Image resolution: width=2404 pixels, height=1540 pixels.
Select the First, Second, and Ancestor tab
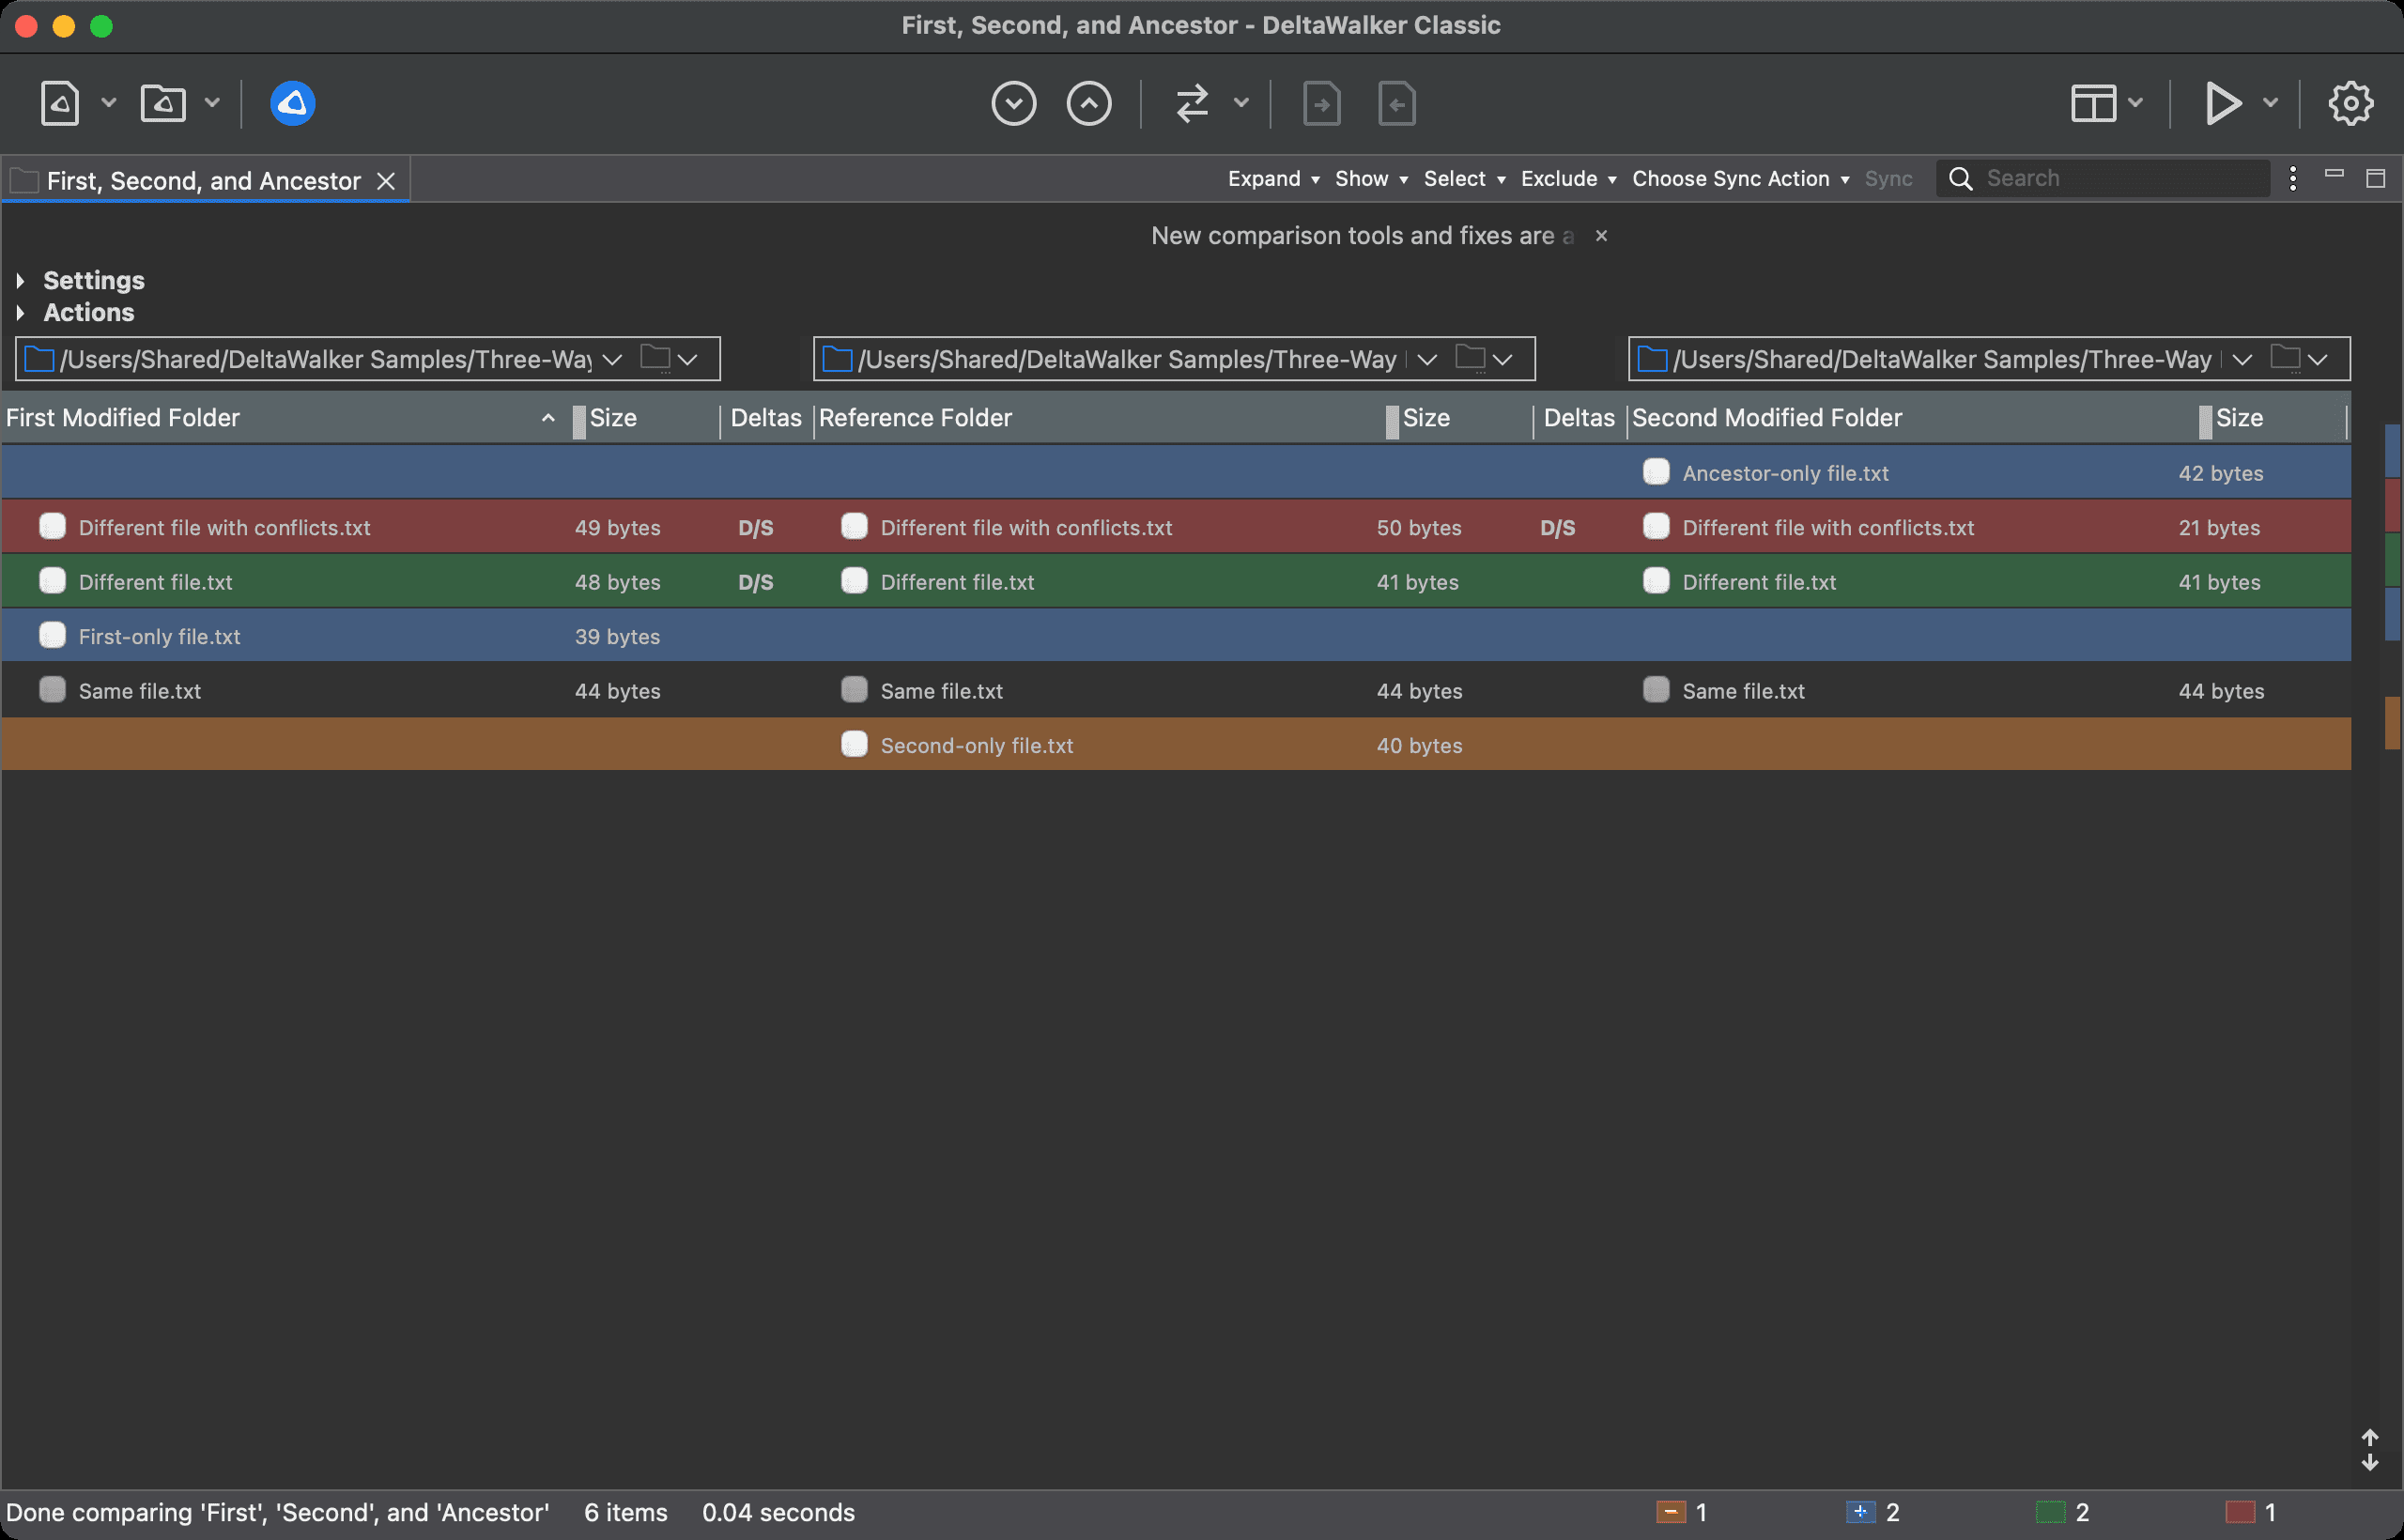[203, 181]
